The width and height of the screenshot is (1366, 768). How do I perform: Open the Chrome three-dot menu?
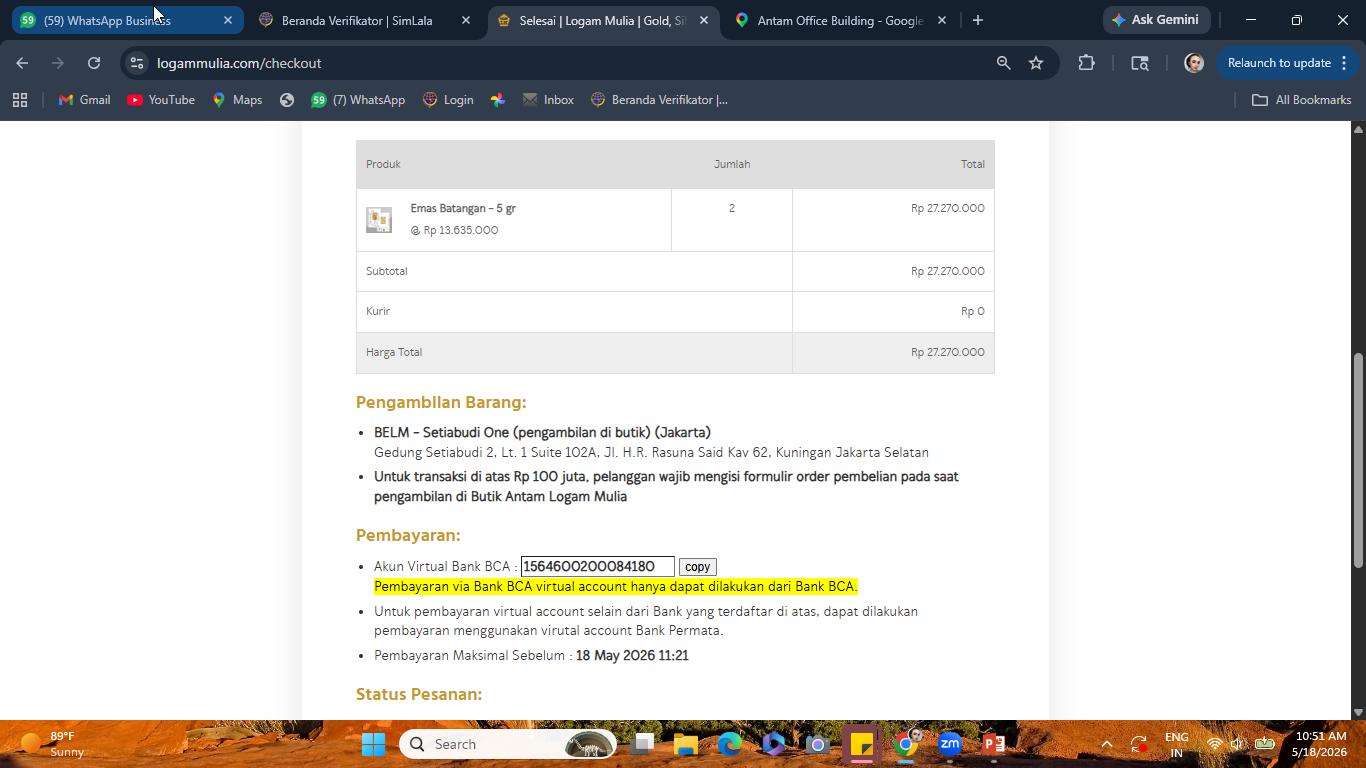(1344, 63)
